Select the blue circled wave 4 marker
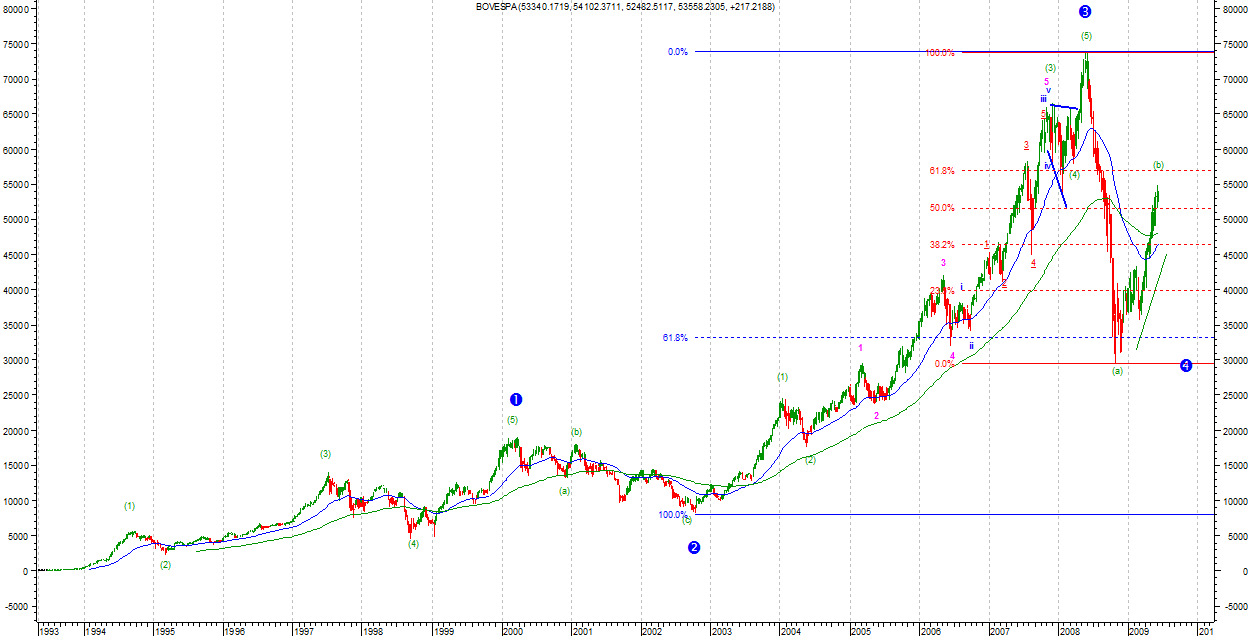Image resolution: width=1250 pixels, height=636 pixels. tap(1186, 365)
